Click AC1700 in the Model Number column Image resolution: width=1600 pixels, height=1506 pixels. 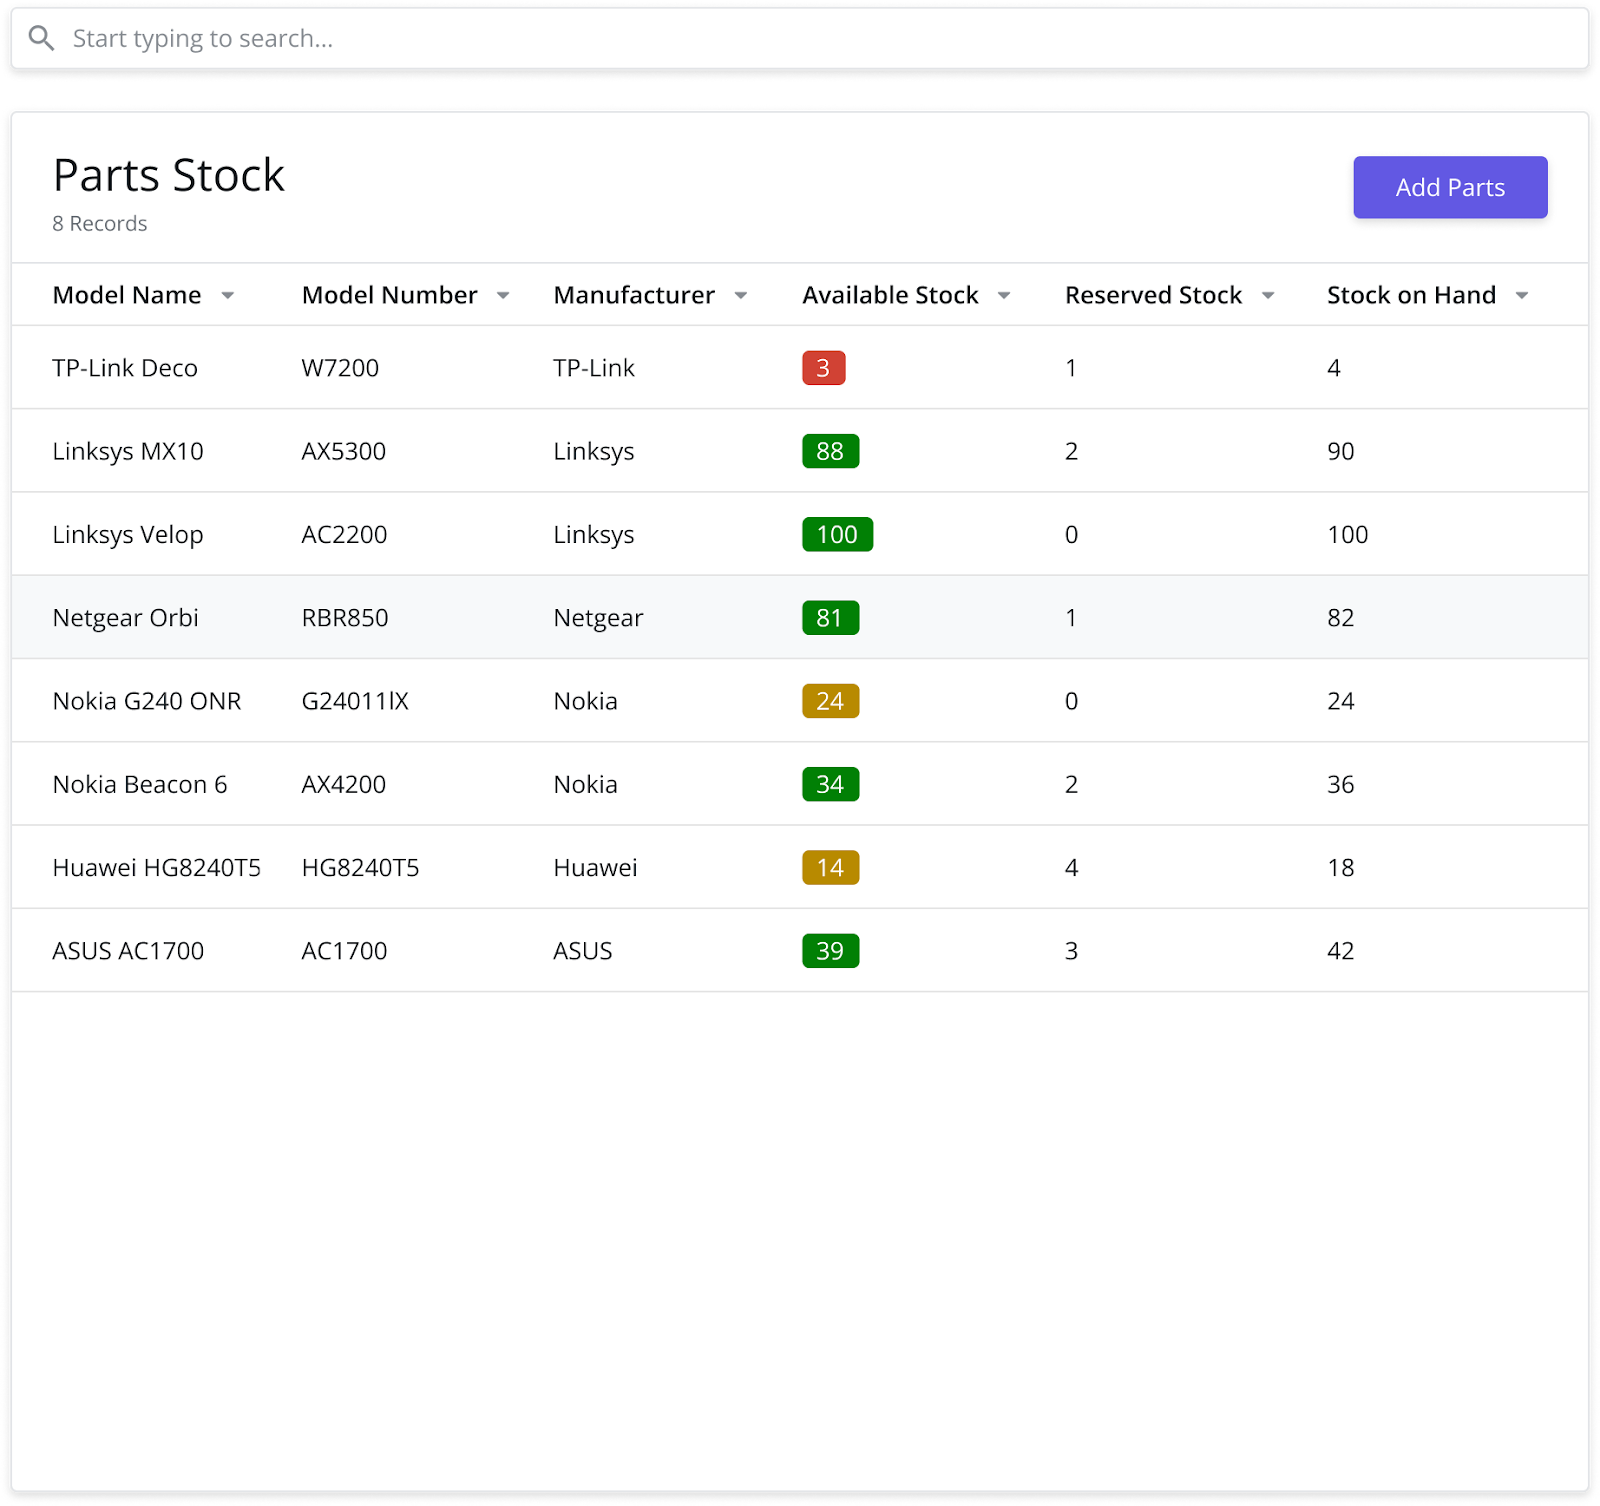pos(344,951)
